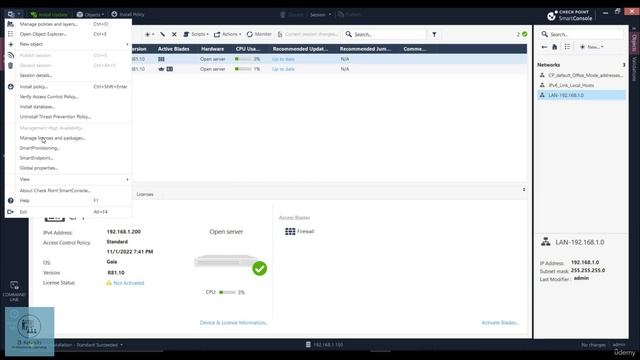Open the Validations vertical side tab

(634, 69)
